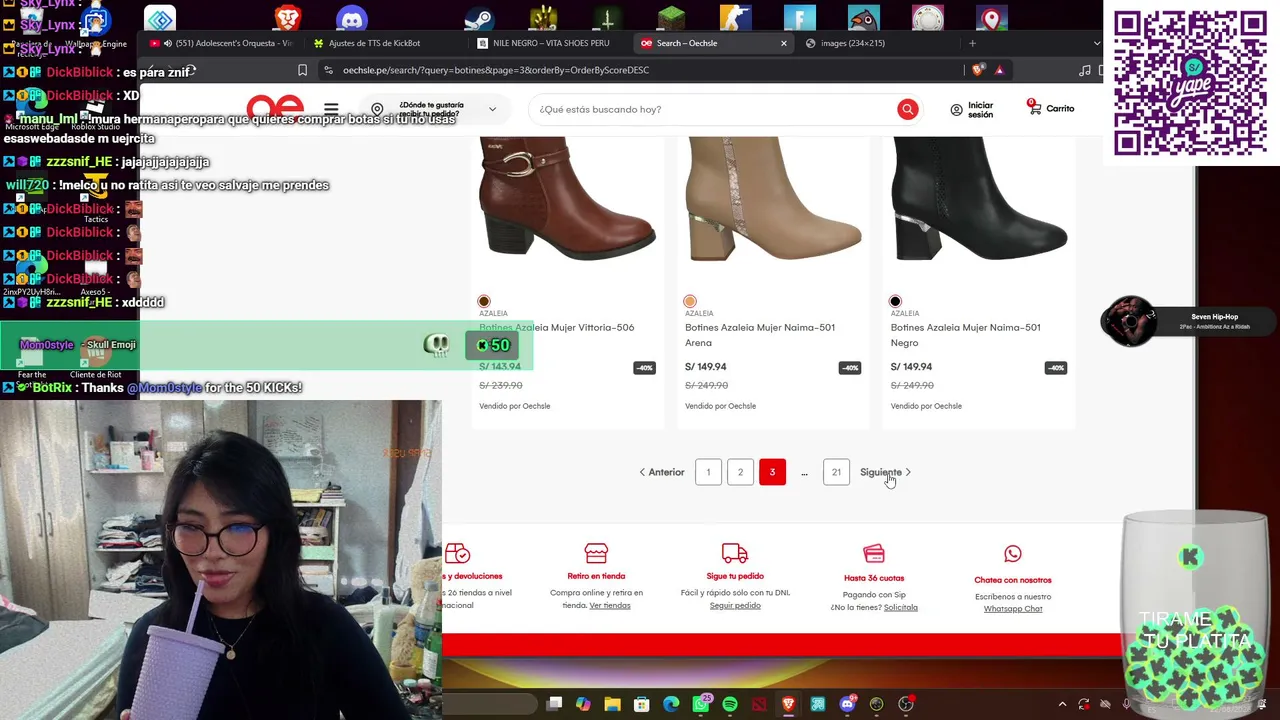Click the Minecraft desktop icon
This screenshot has width=1280, height=720.
[x=671, y=18]
